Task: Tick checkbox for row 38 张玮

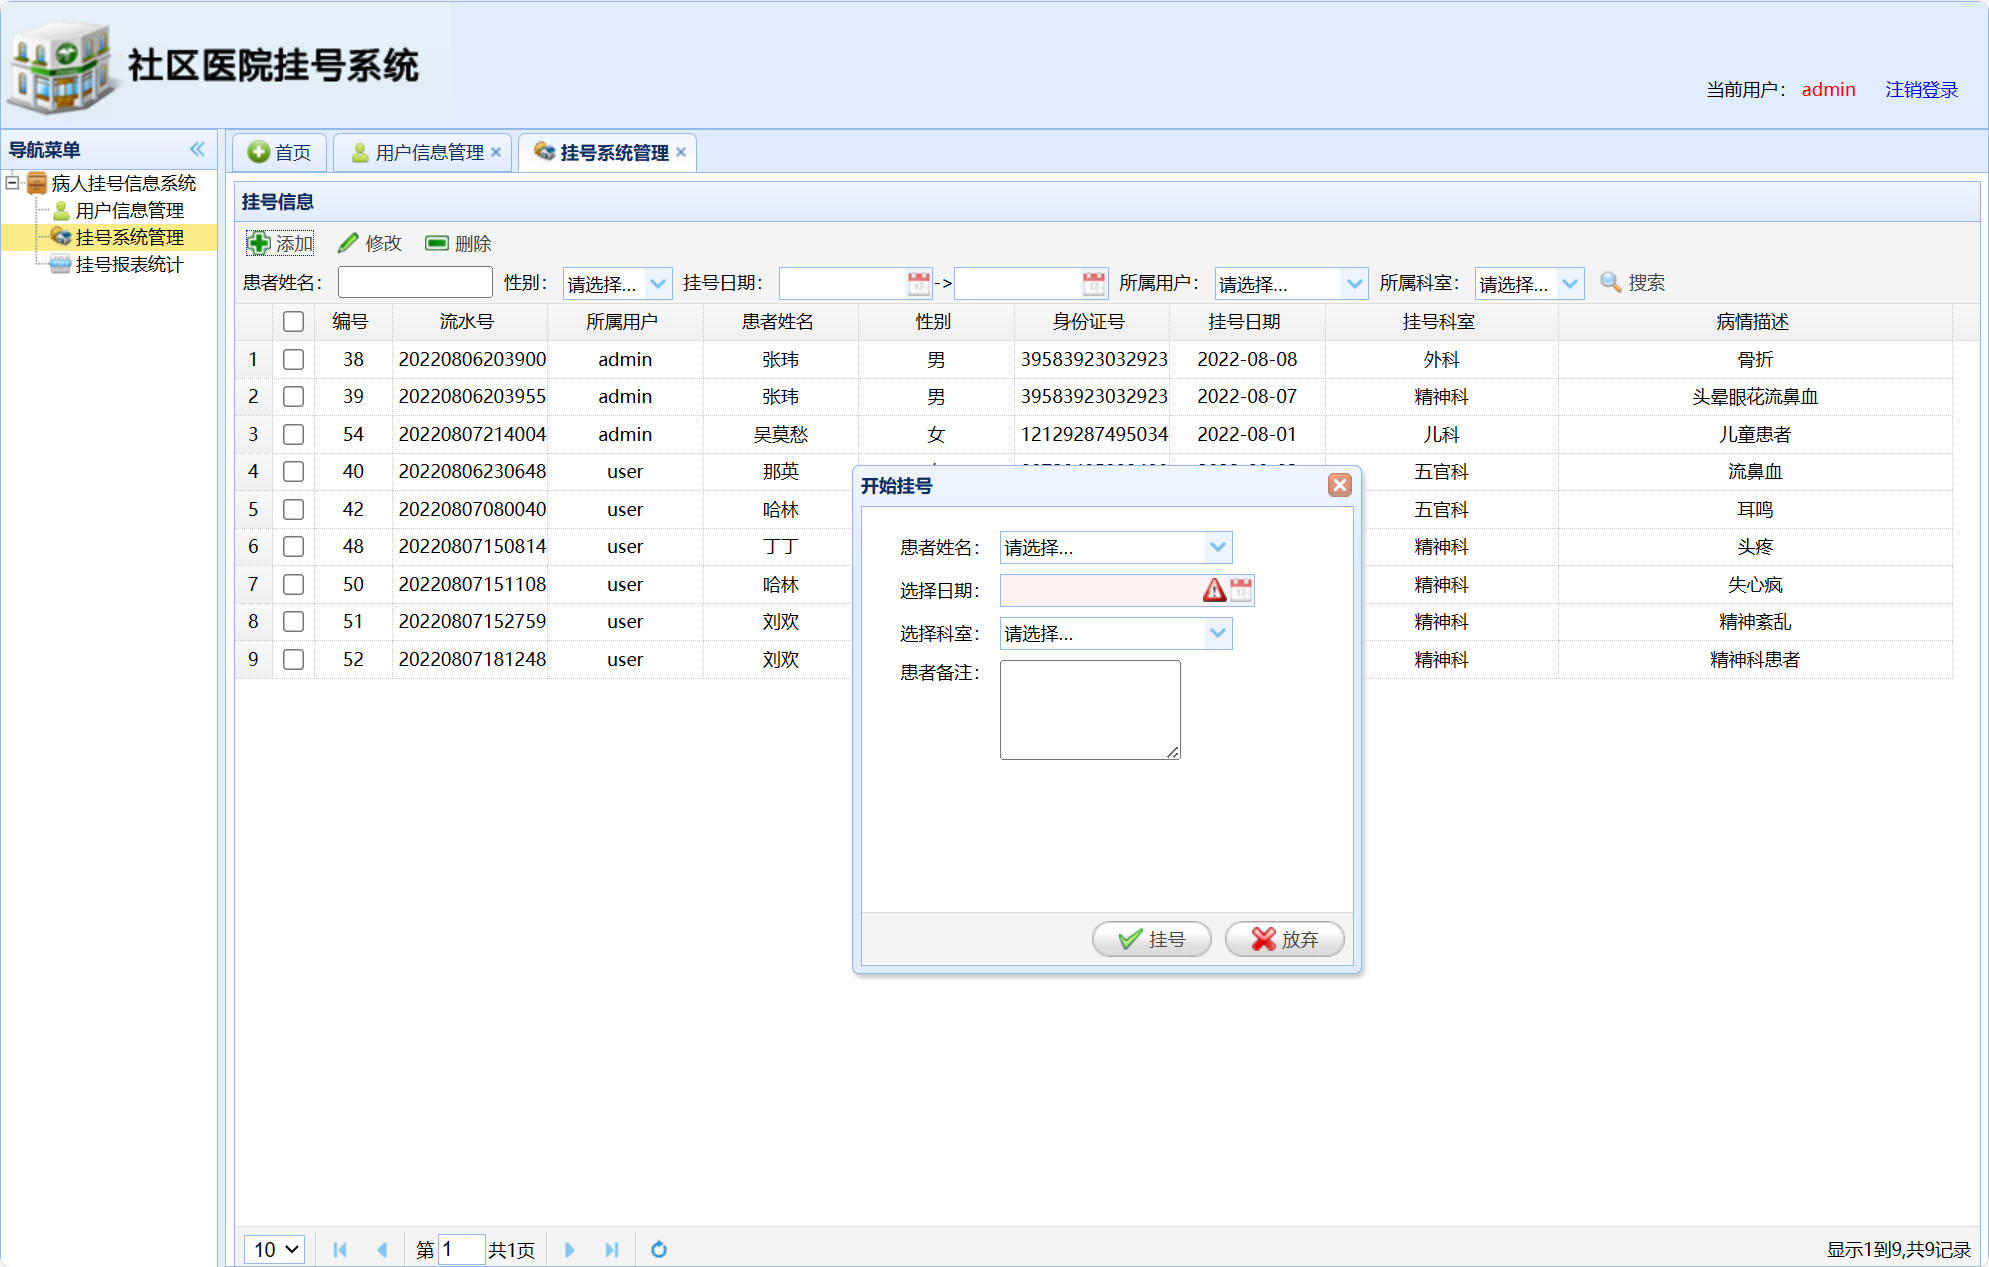Action: pos(293,359)
